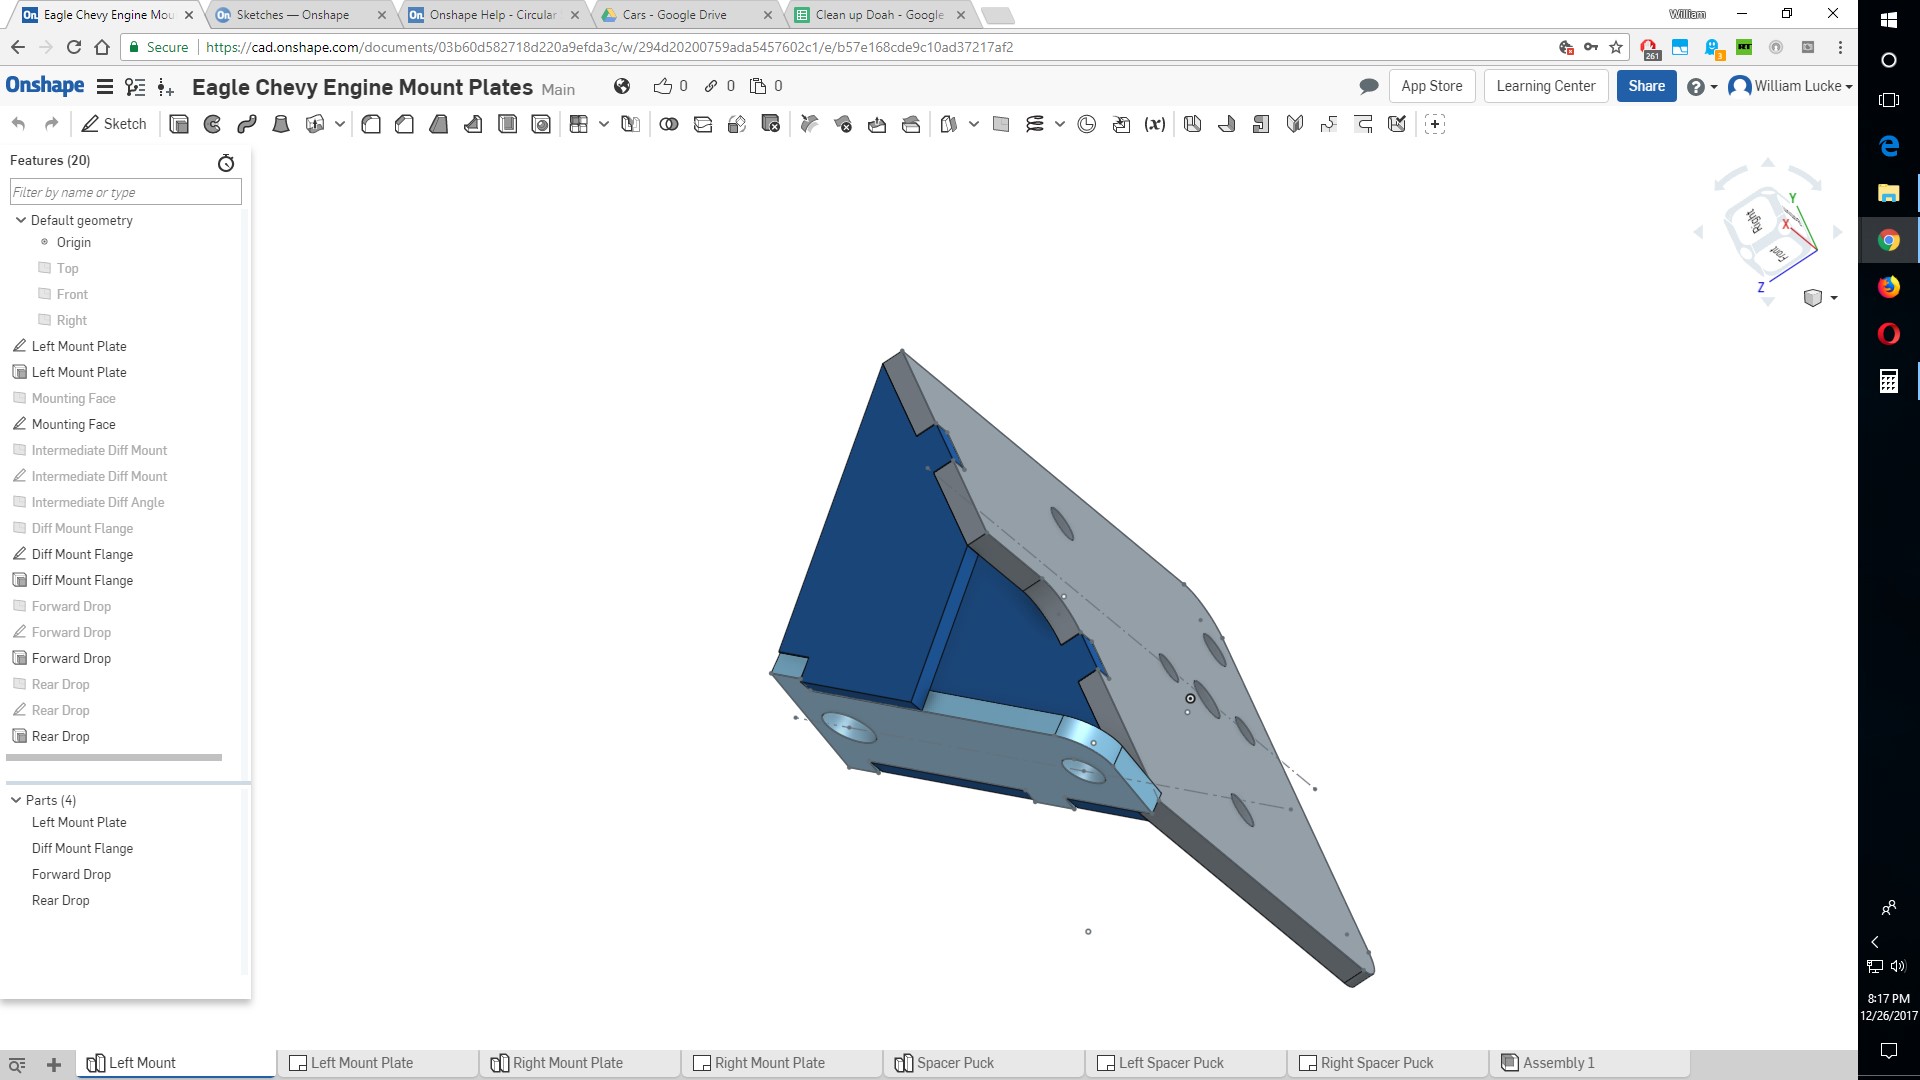This screenshot has height=1080, width=1920.
Task: Click the Filter by name or type field
Action: pyautogui.click(x=125, y=192)
